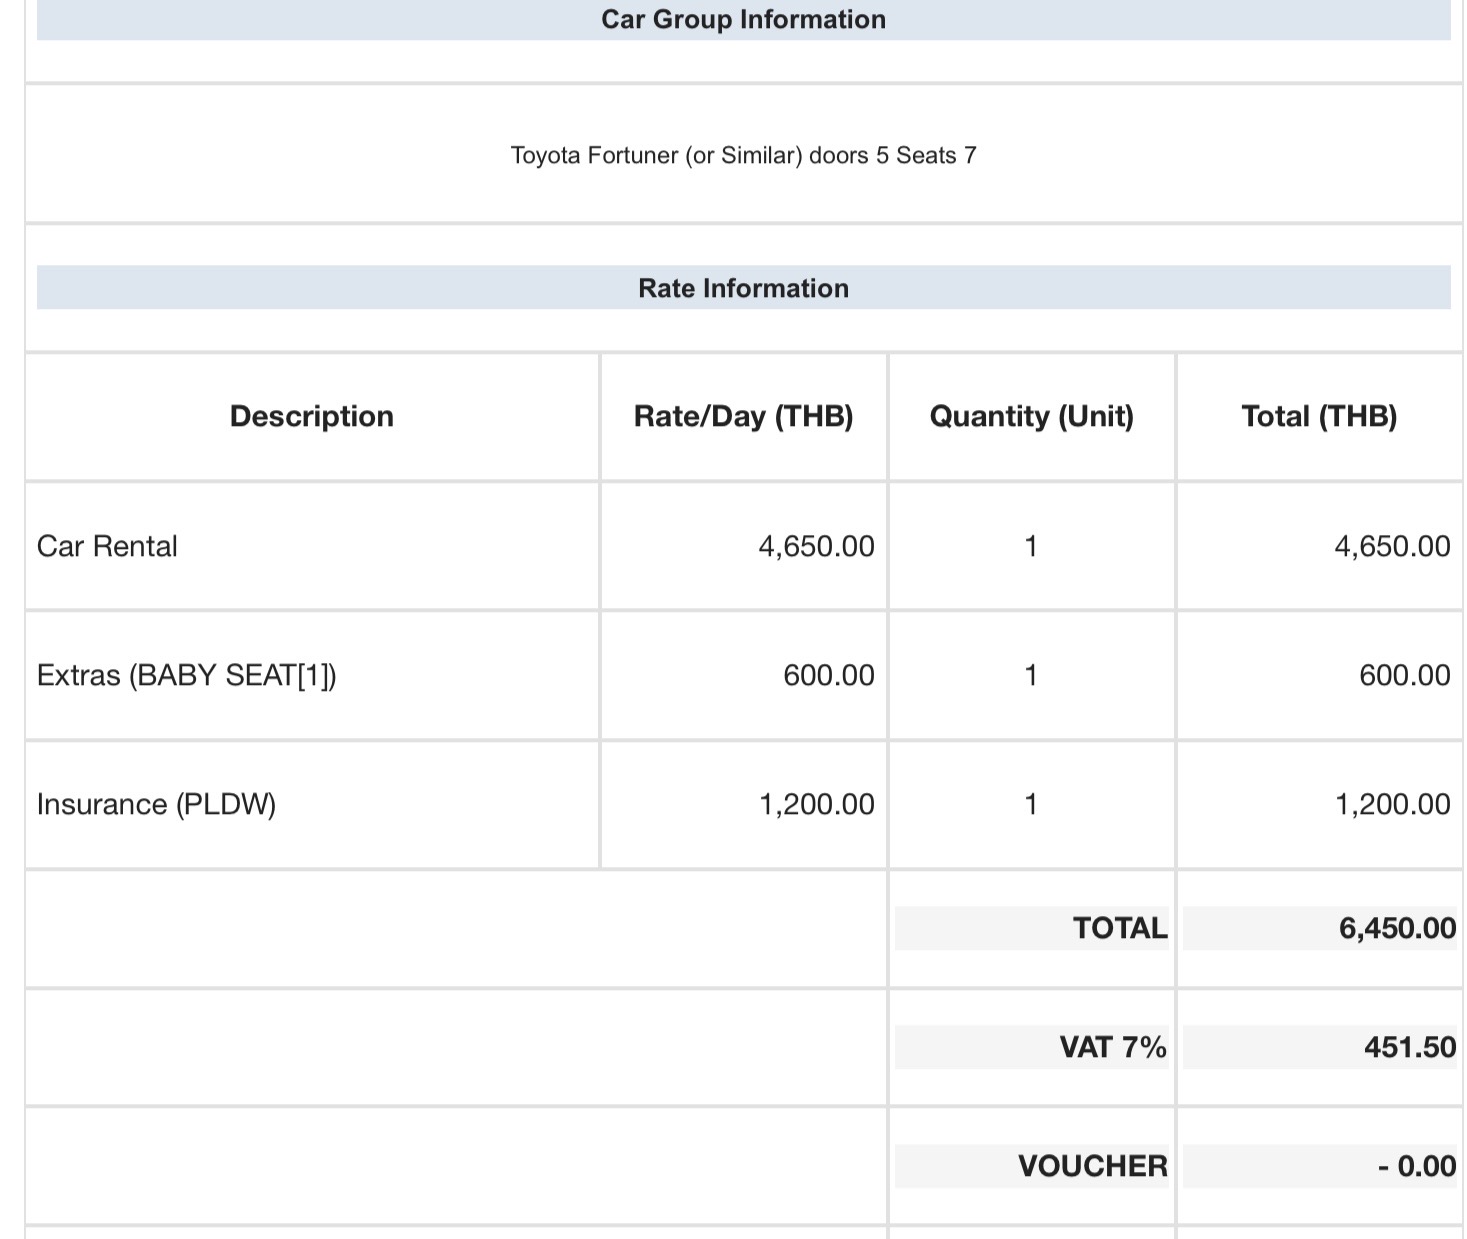Select the Total (THB) column header
The image size is (1467, 1239).
(1318, 416)
